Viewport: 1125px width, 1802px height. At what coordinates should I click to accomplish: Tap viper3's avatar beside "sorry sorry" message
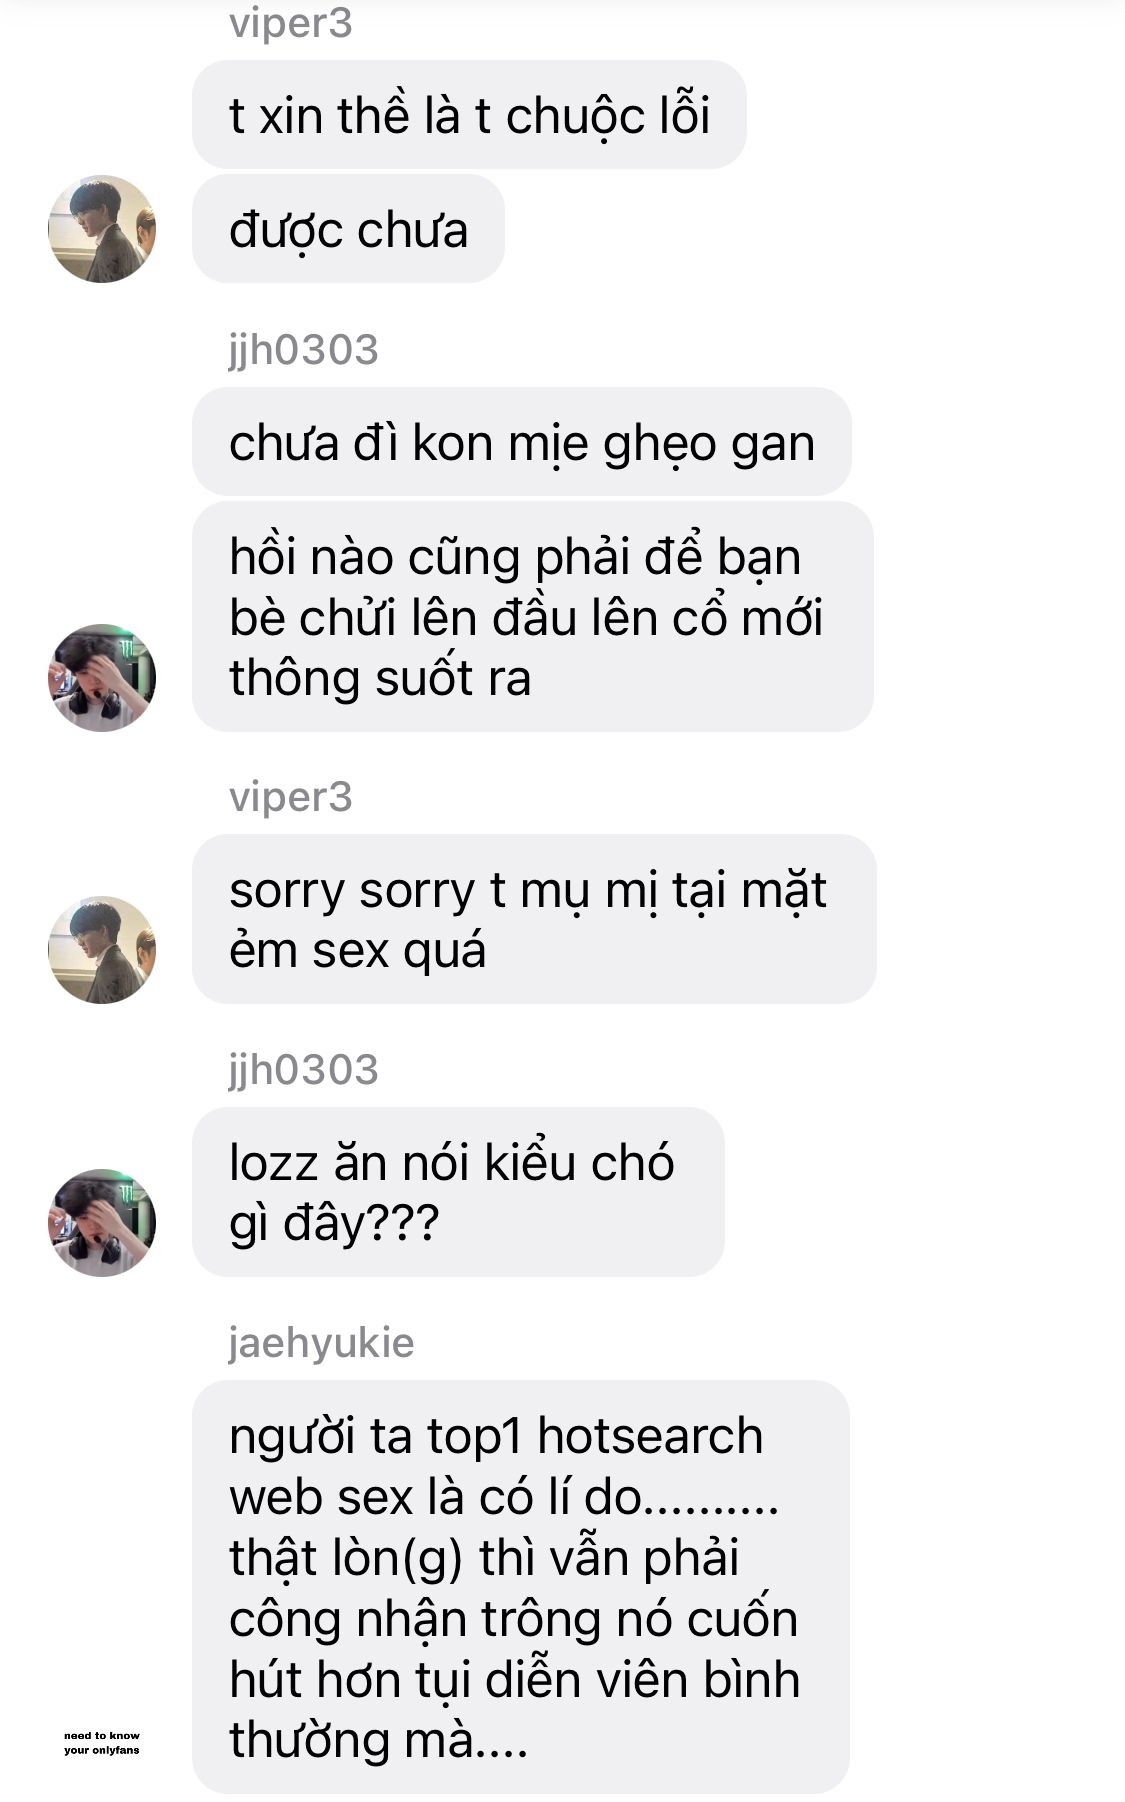(102, 949)
